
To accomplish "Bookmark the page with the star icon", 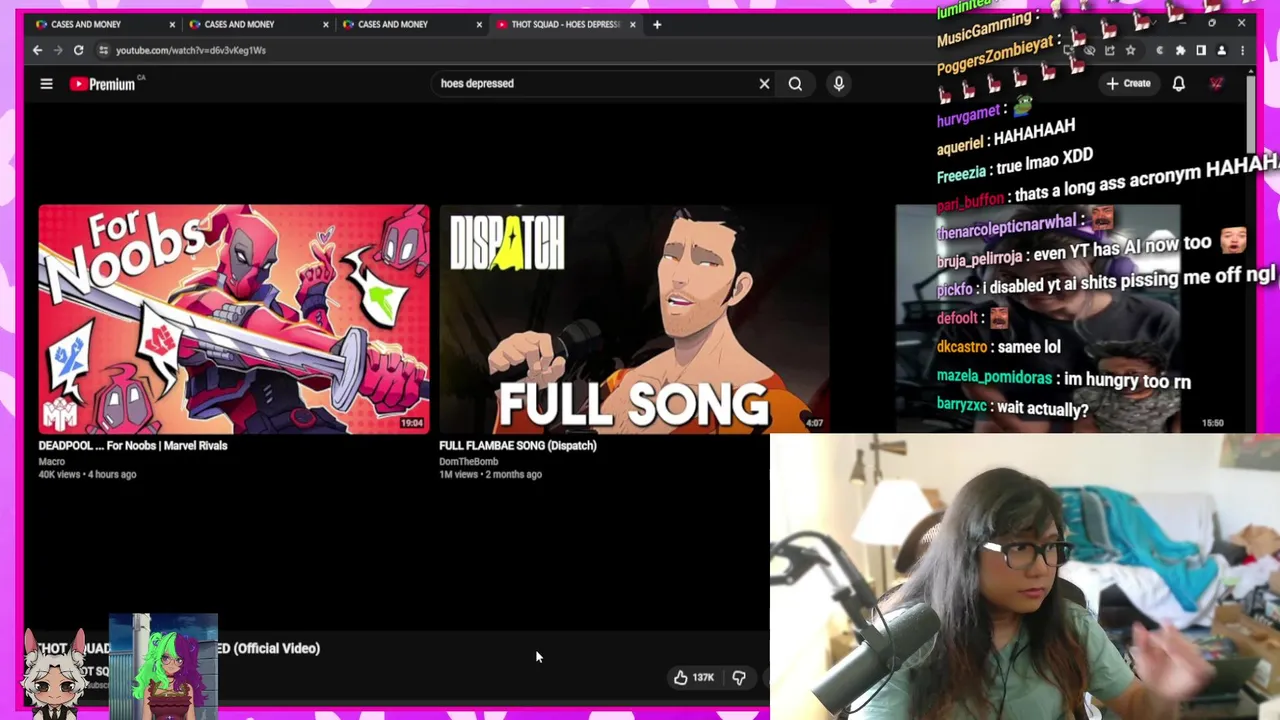I will (1130, 50).
